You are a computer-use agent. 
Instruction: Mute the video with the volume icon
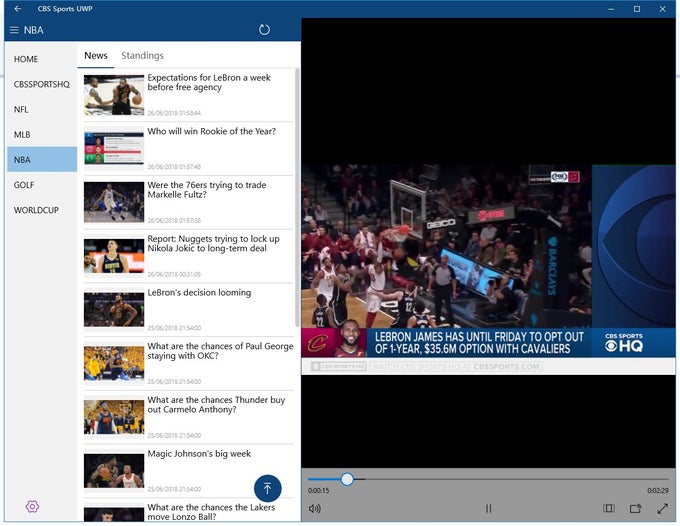tap(315, 508)
